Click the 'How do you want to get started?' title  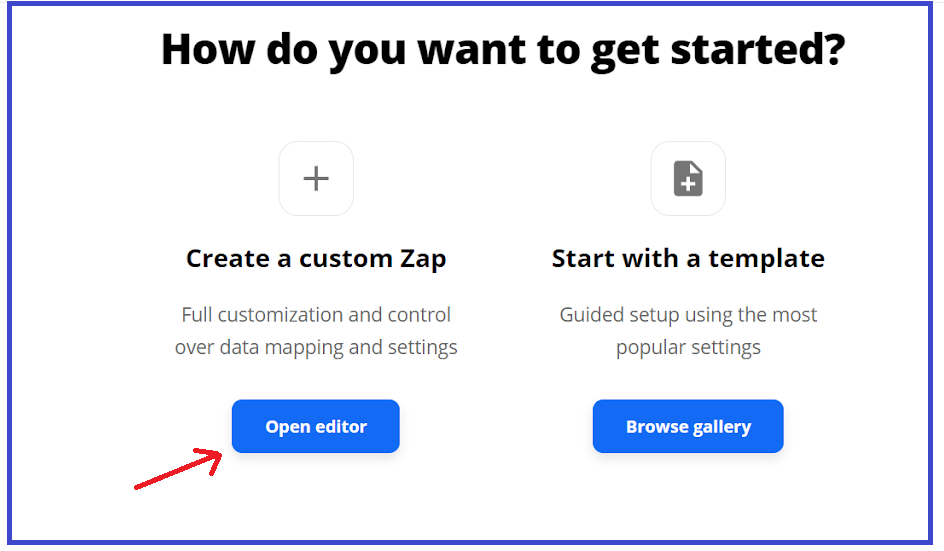click(503, 50)
